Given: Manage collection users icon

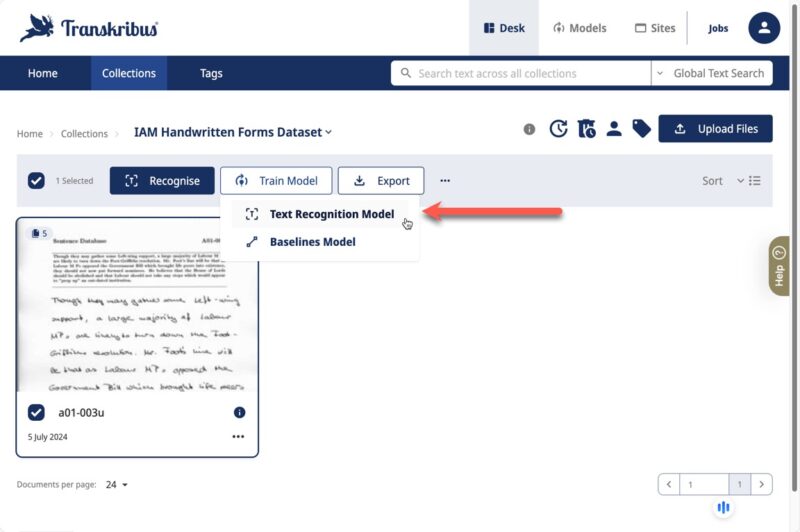Looking at the screenshot, I should point(614,129).
